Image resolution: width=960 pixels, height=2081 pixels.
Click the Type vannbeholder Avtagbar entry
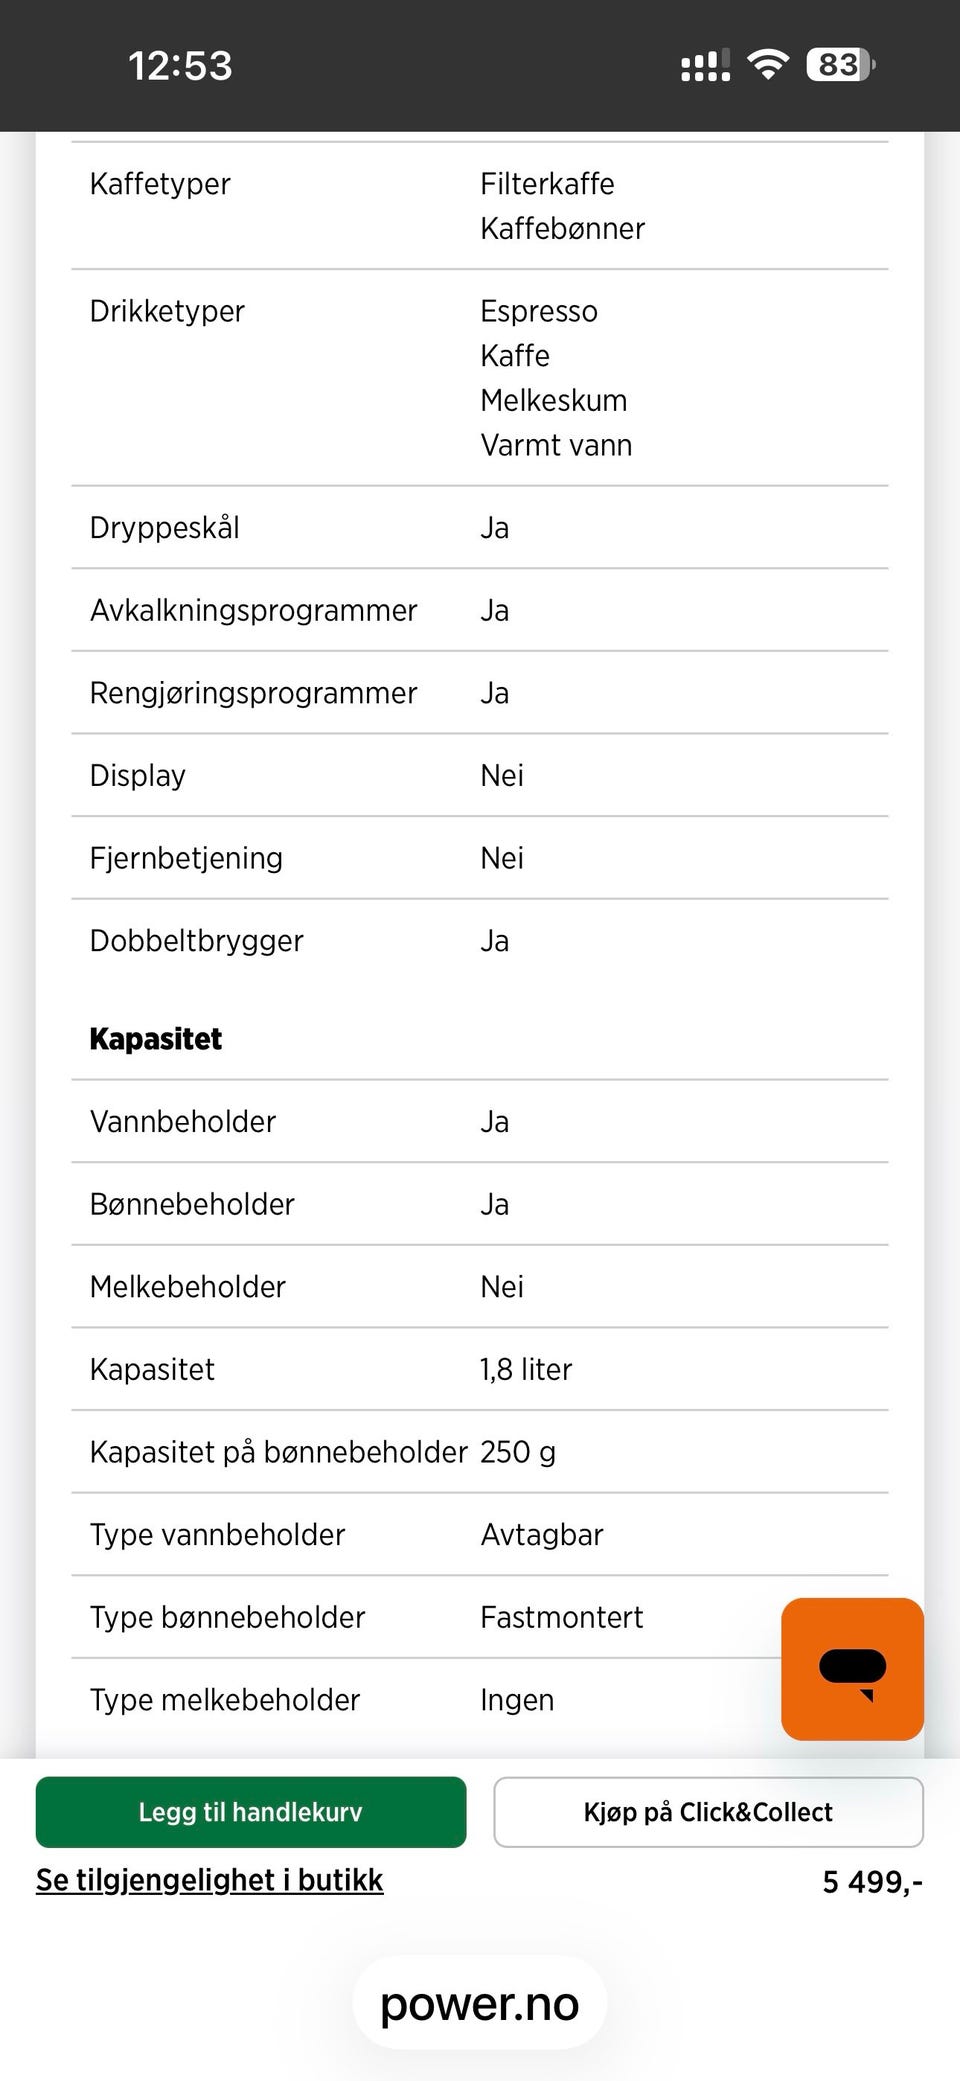pos(542,1534)
